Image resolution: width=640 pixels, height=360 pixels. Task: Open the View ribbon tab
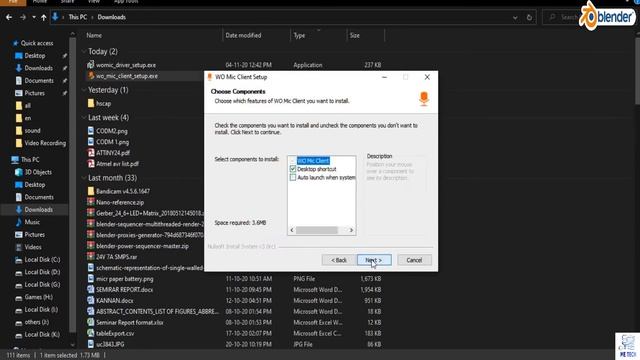[94, 2]
